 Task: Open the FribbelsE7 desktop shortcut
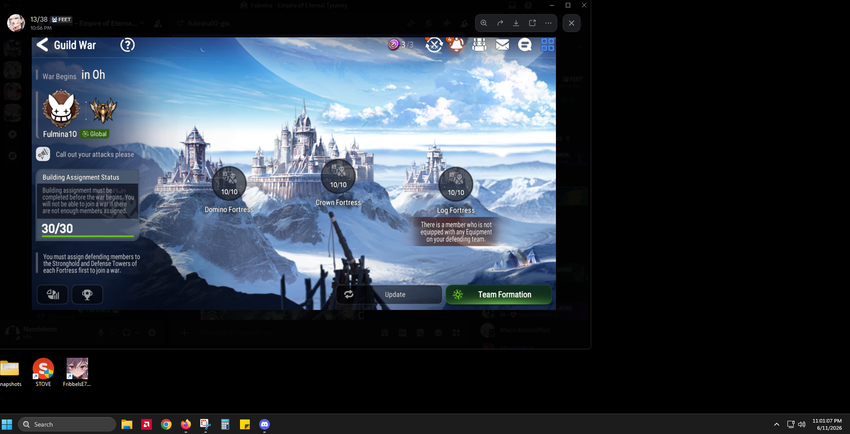77,372
